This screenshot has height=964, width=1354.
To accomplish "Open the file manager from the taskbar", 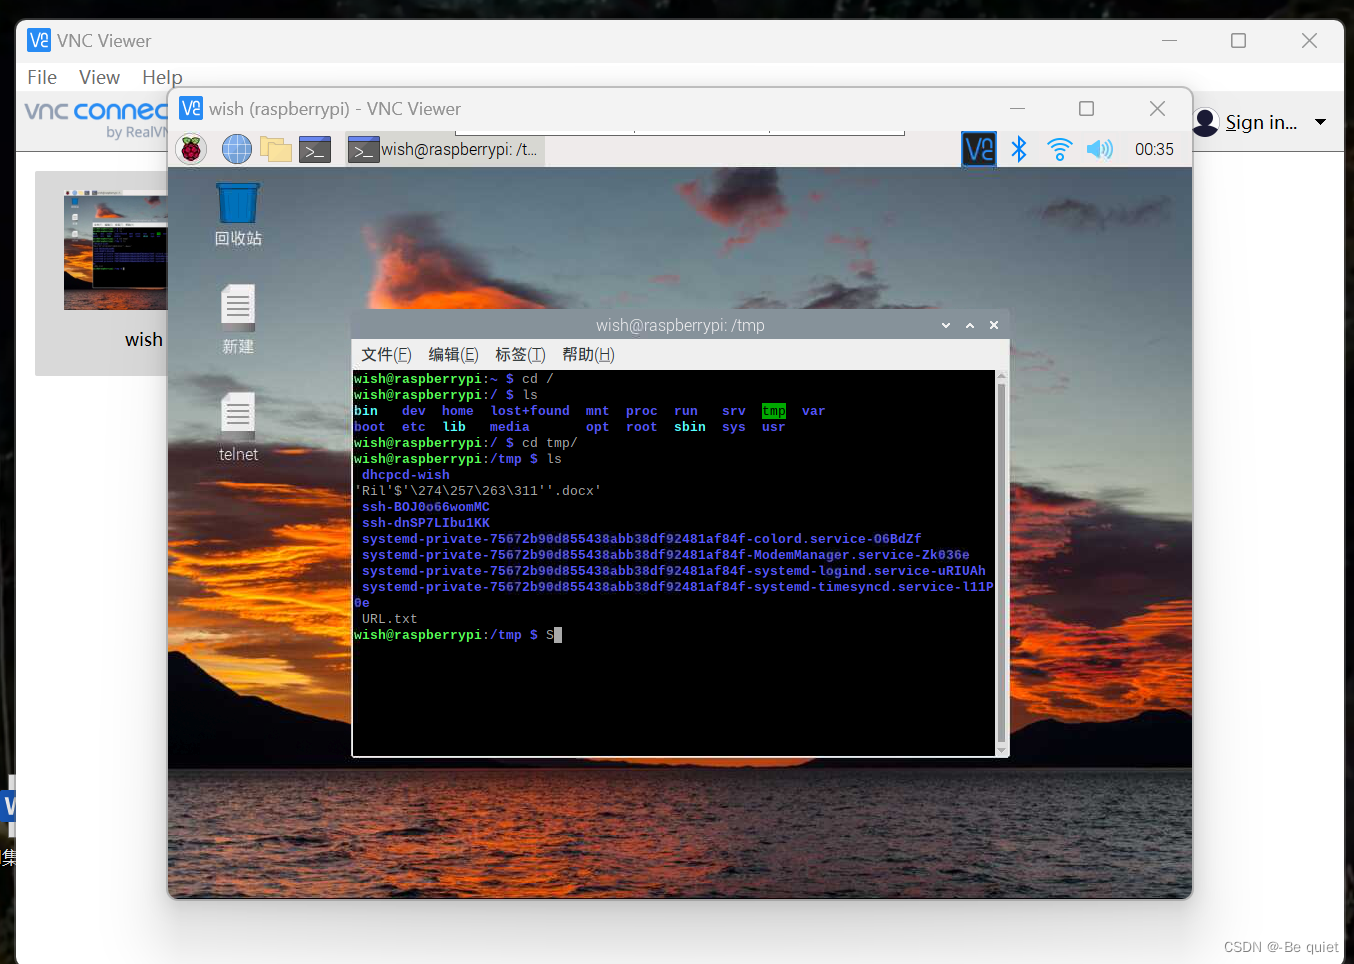I will pyautogui.click(x=275, y=148).
